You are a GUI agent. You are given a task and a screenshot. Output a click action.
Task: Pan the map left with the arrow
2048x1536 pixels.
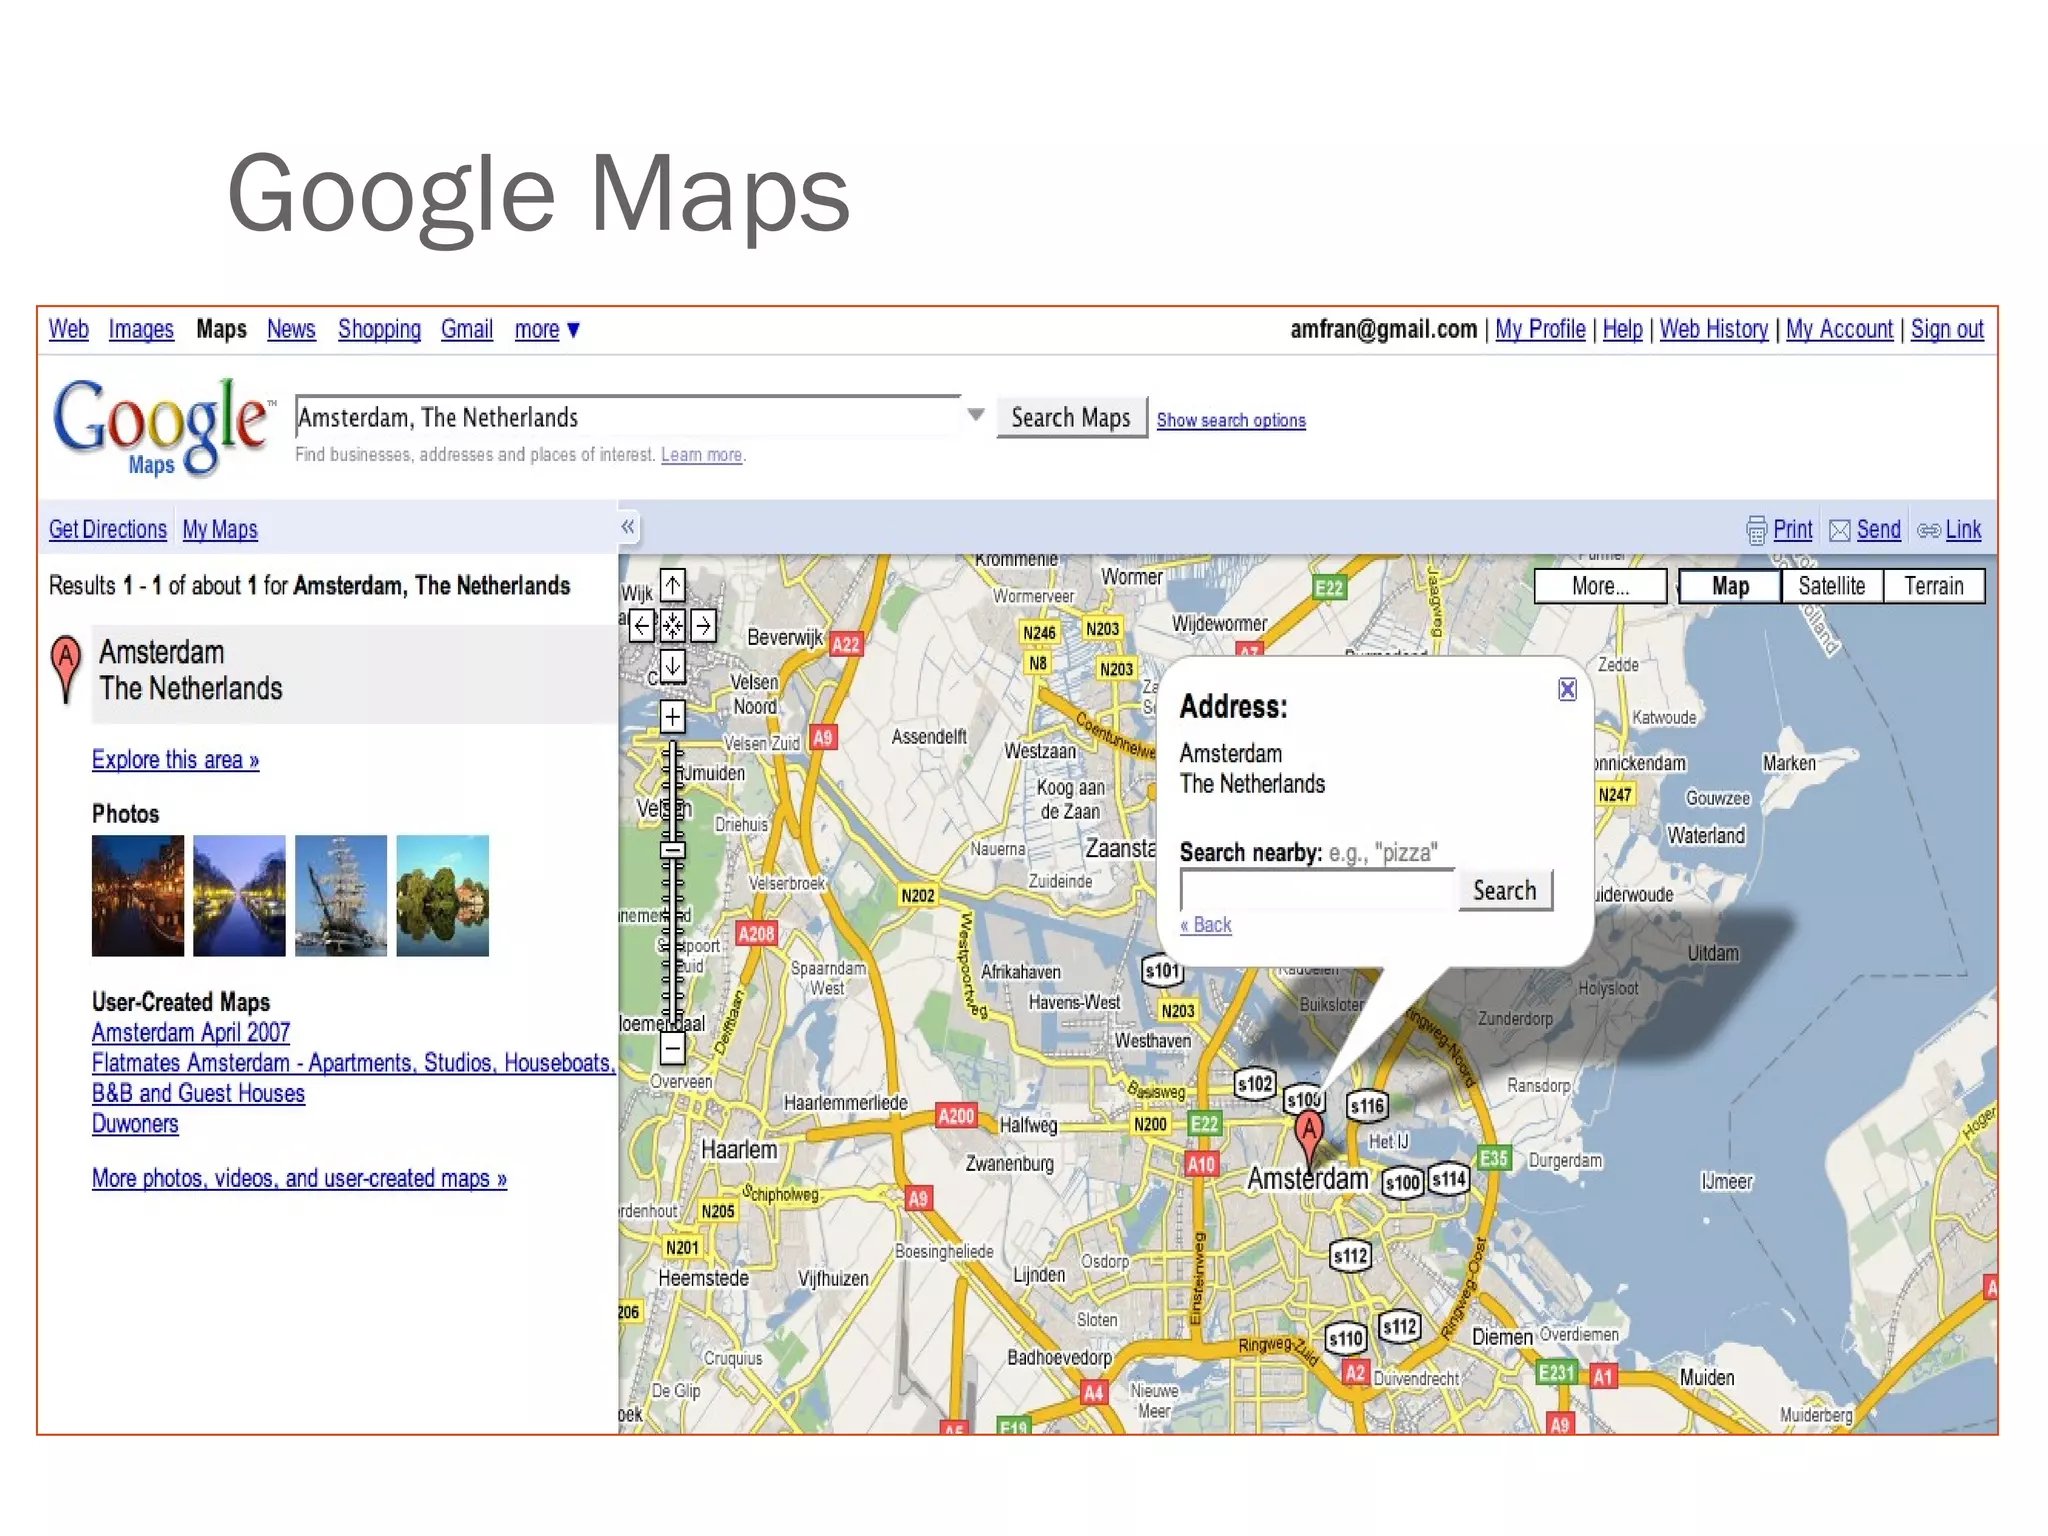tap(642, 626)
